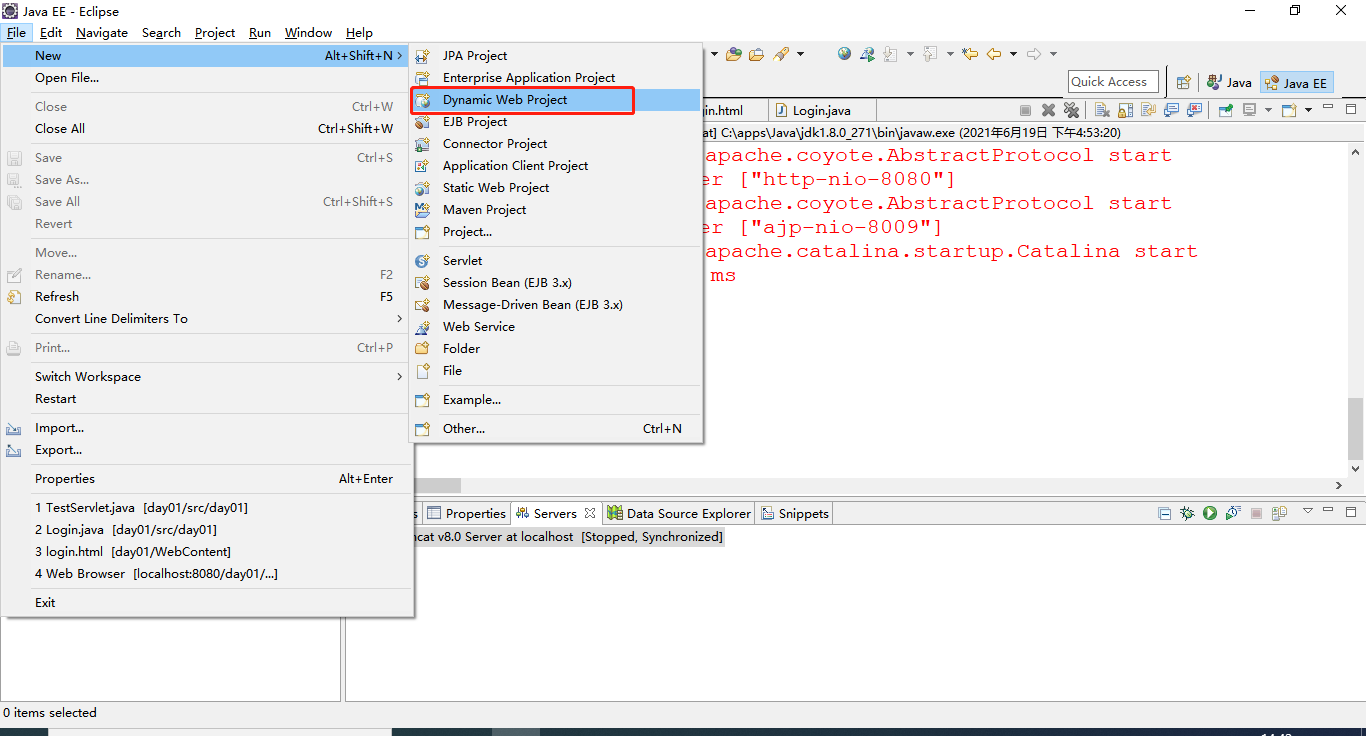
Task: Toggle Pin Console icon
Action: (1226, 110)
